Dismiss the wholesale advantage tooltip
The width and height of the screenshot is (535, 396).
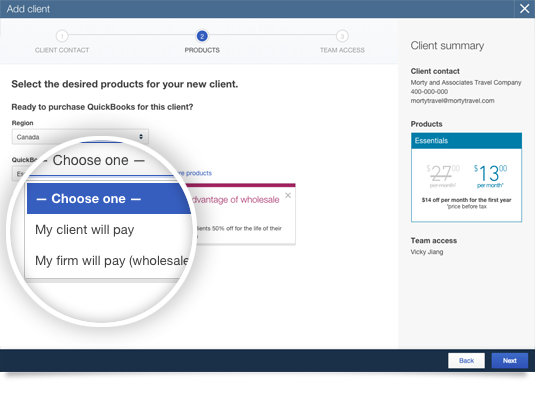[288, 195]
